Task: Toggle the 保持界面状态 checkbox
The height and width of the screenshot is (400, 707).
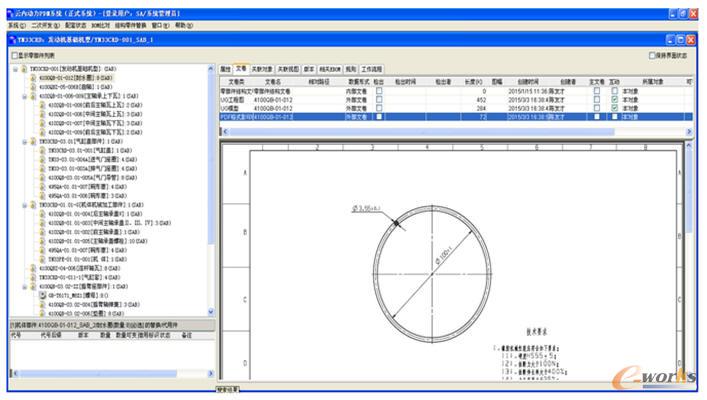Action: (652, 55)
